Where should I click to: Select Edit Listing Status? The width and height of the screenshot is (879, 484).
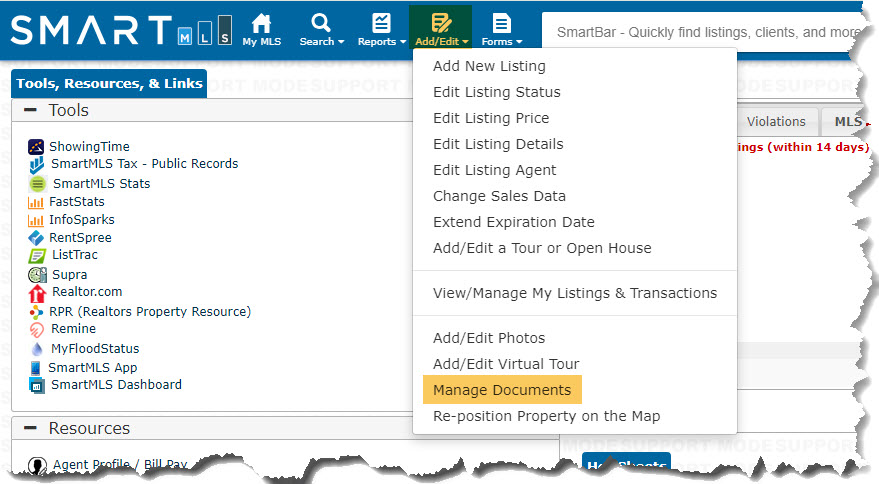(497, 92)
